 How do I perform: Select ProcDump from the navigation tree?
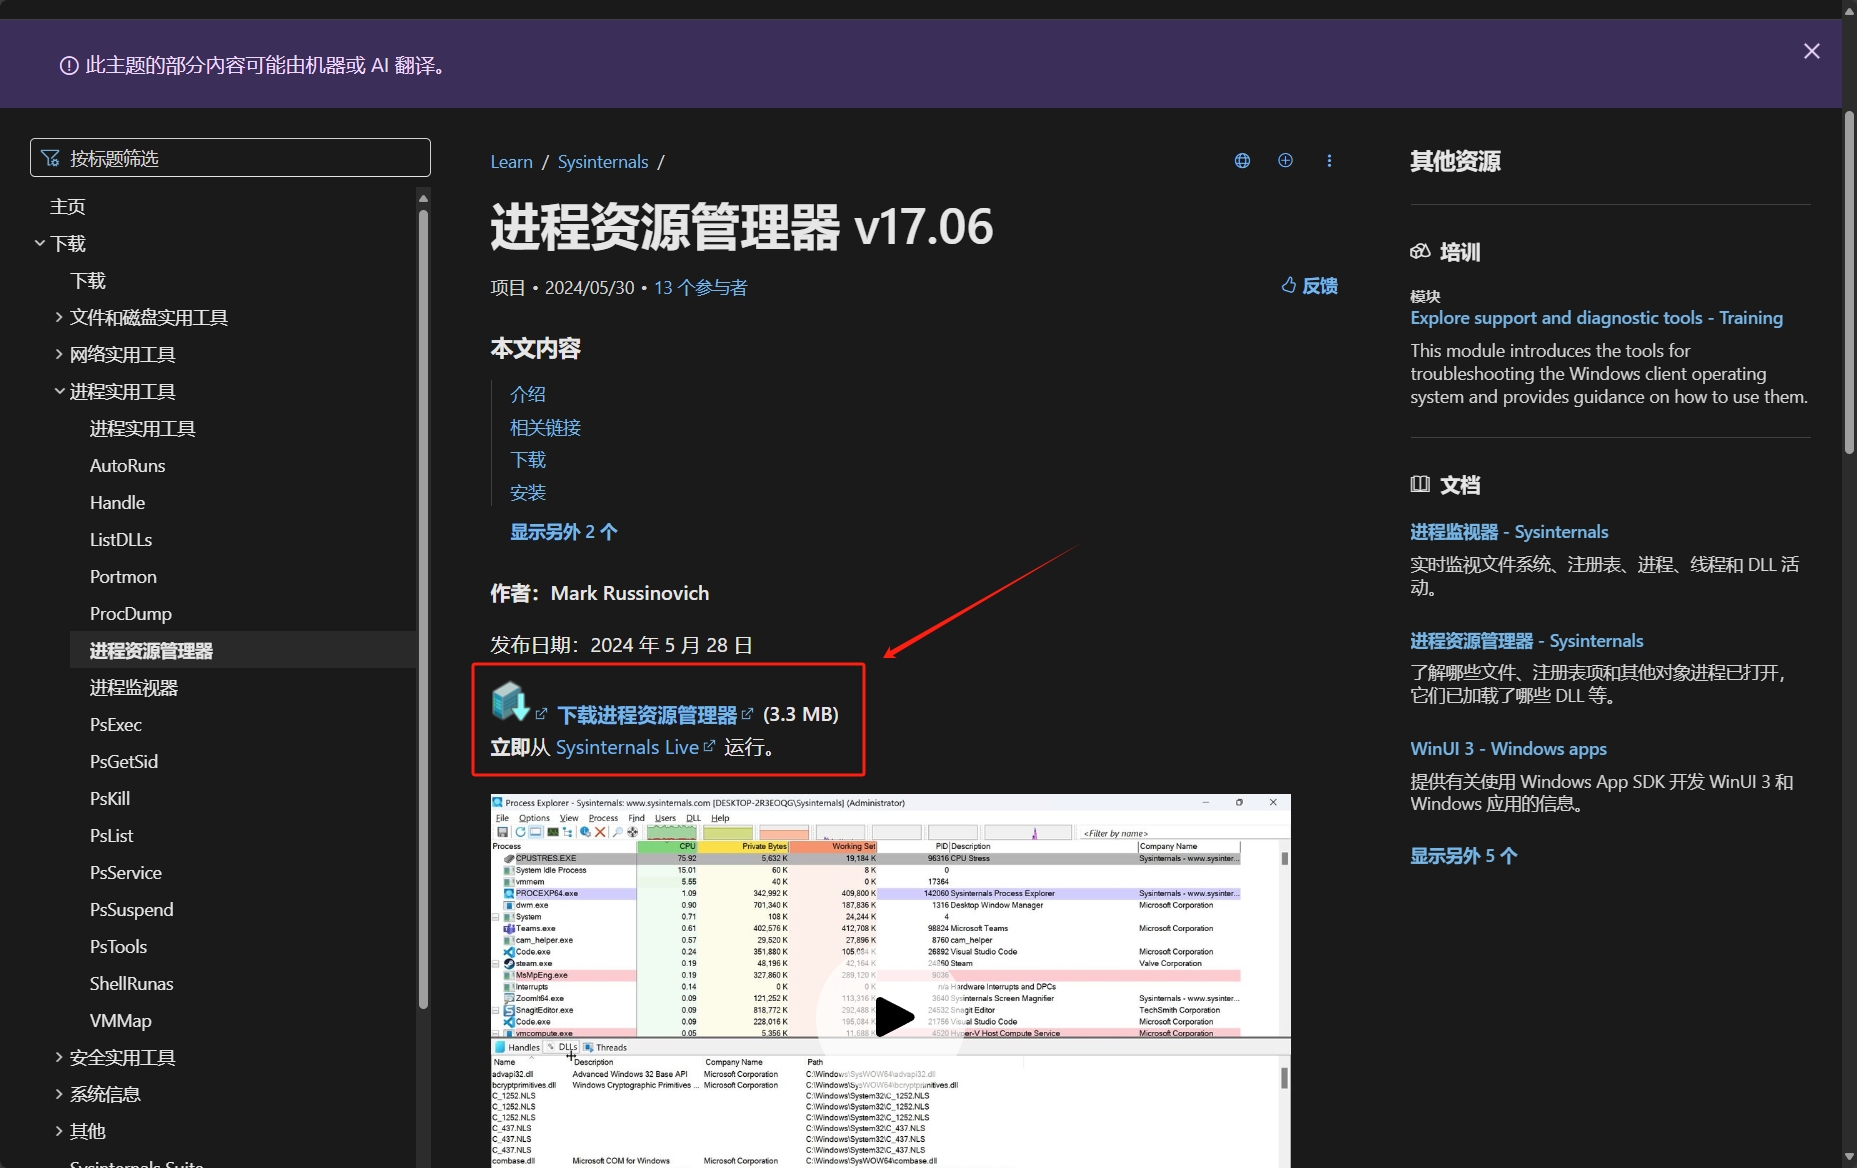[130, 613]
